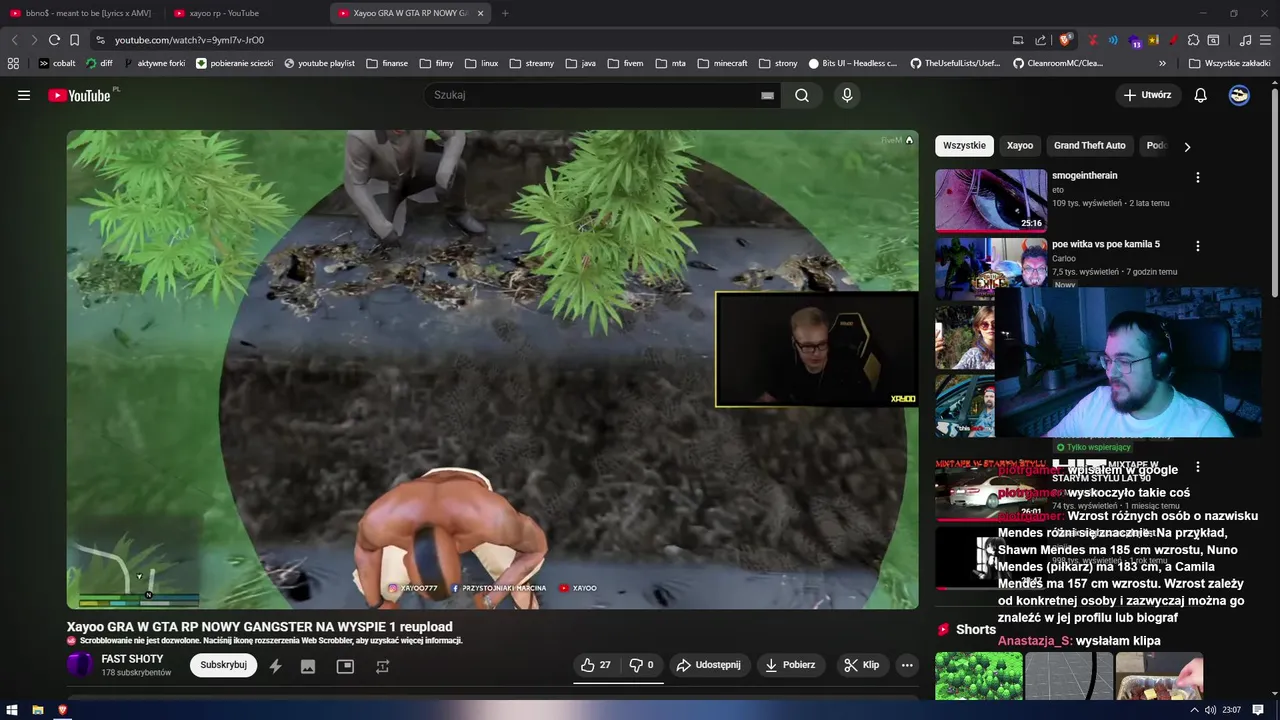The image size is (1280, 720).
Task: Open the taskbar volume icon
Action: click(x=1211, y=710)
